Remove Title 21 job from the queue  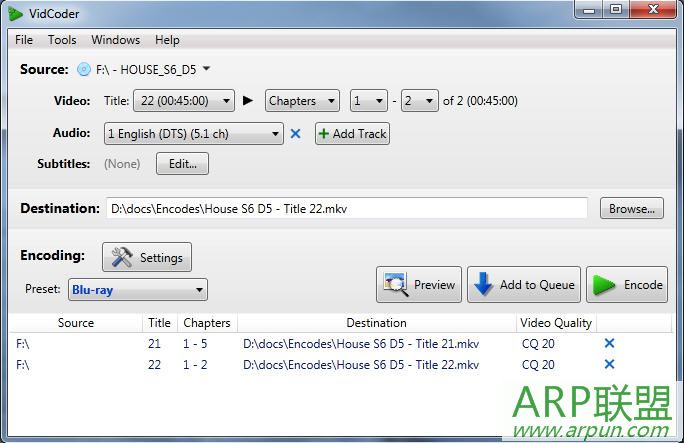tap(609, 343)
